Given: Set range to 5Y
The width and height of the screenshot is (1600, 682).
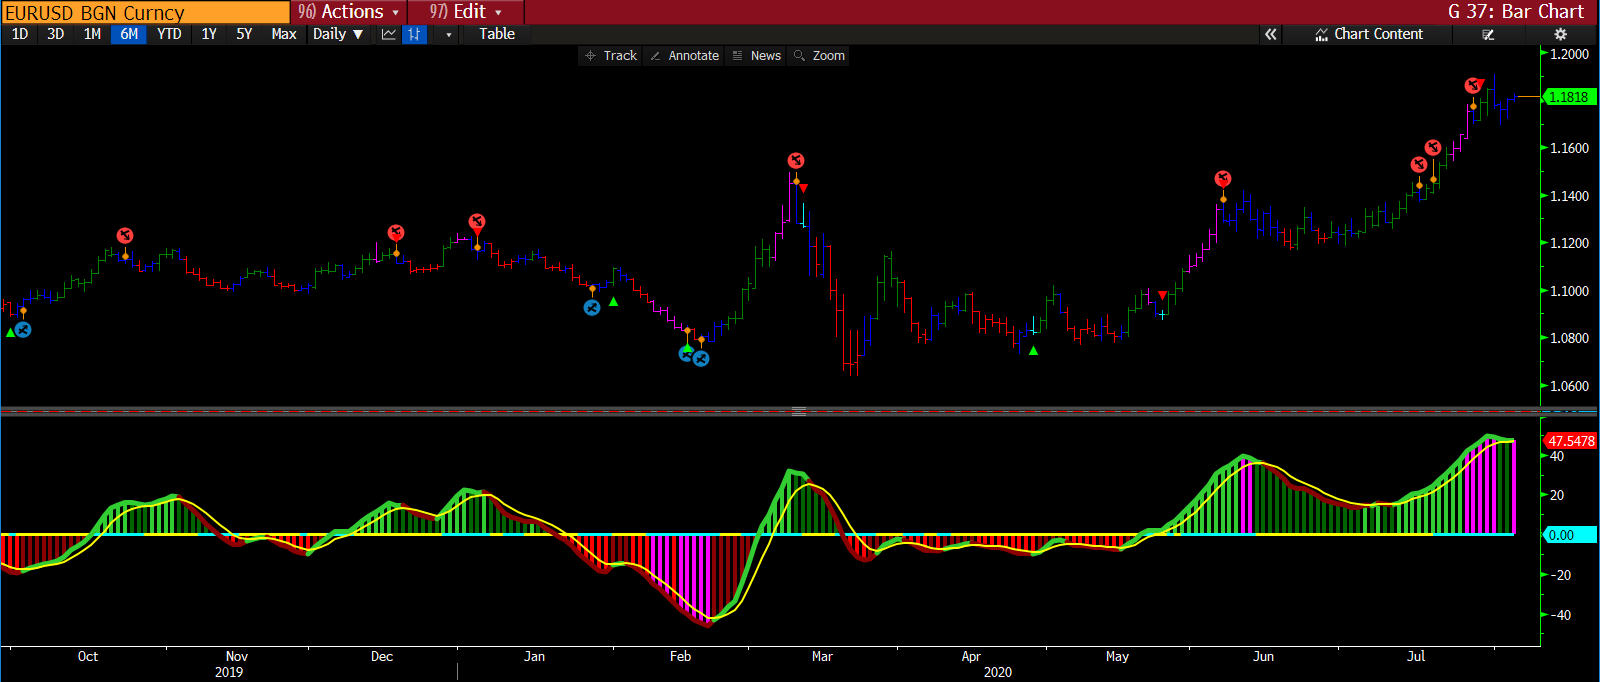Looking at the screenshot, I should (x=244, y=34).
